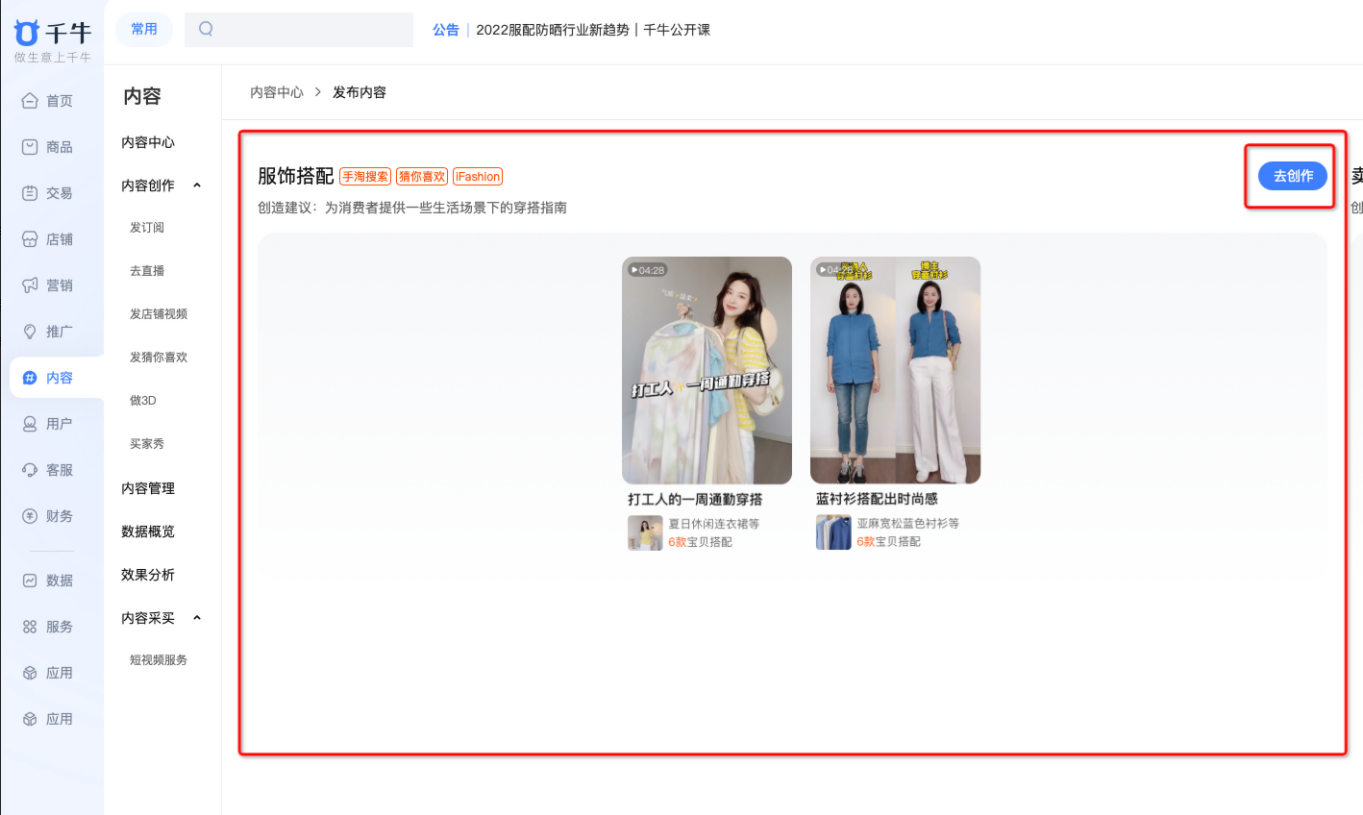The image size is (1363, 815).
Task: Play the 打工人的一周通勤穿搭 video thumbnail
Action: [x=707, y=370]
